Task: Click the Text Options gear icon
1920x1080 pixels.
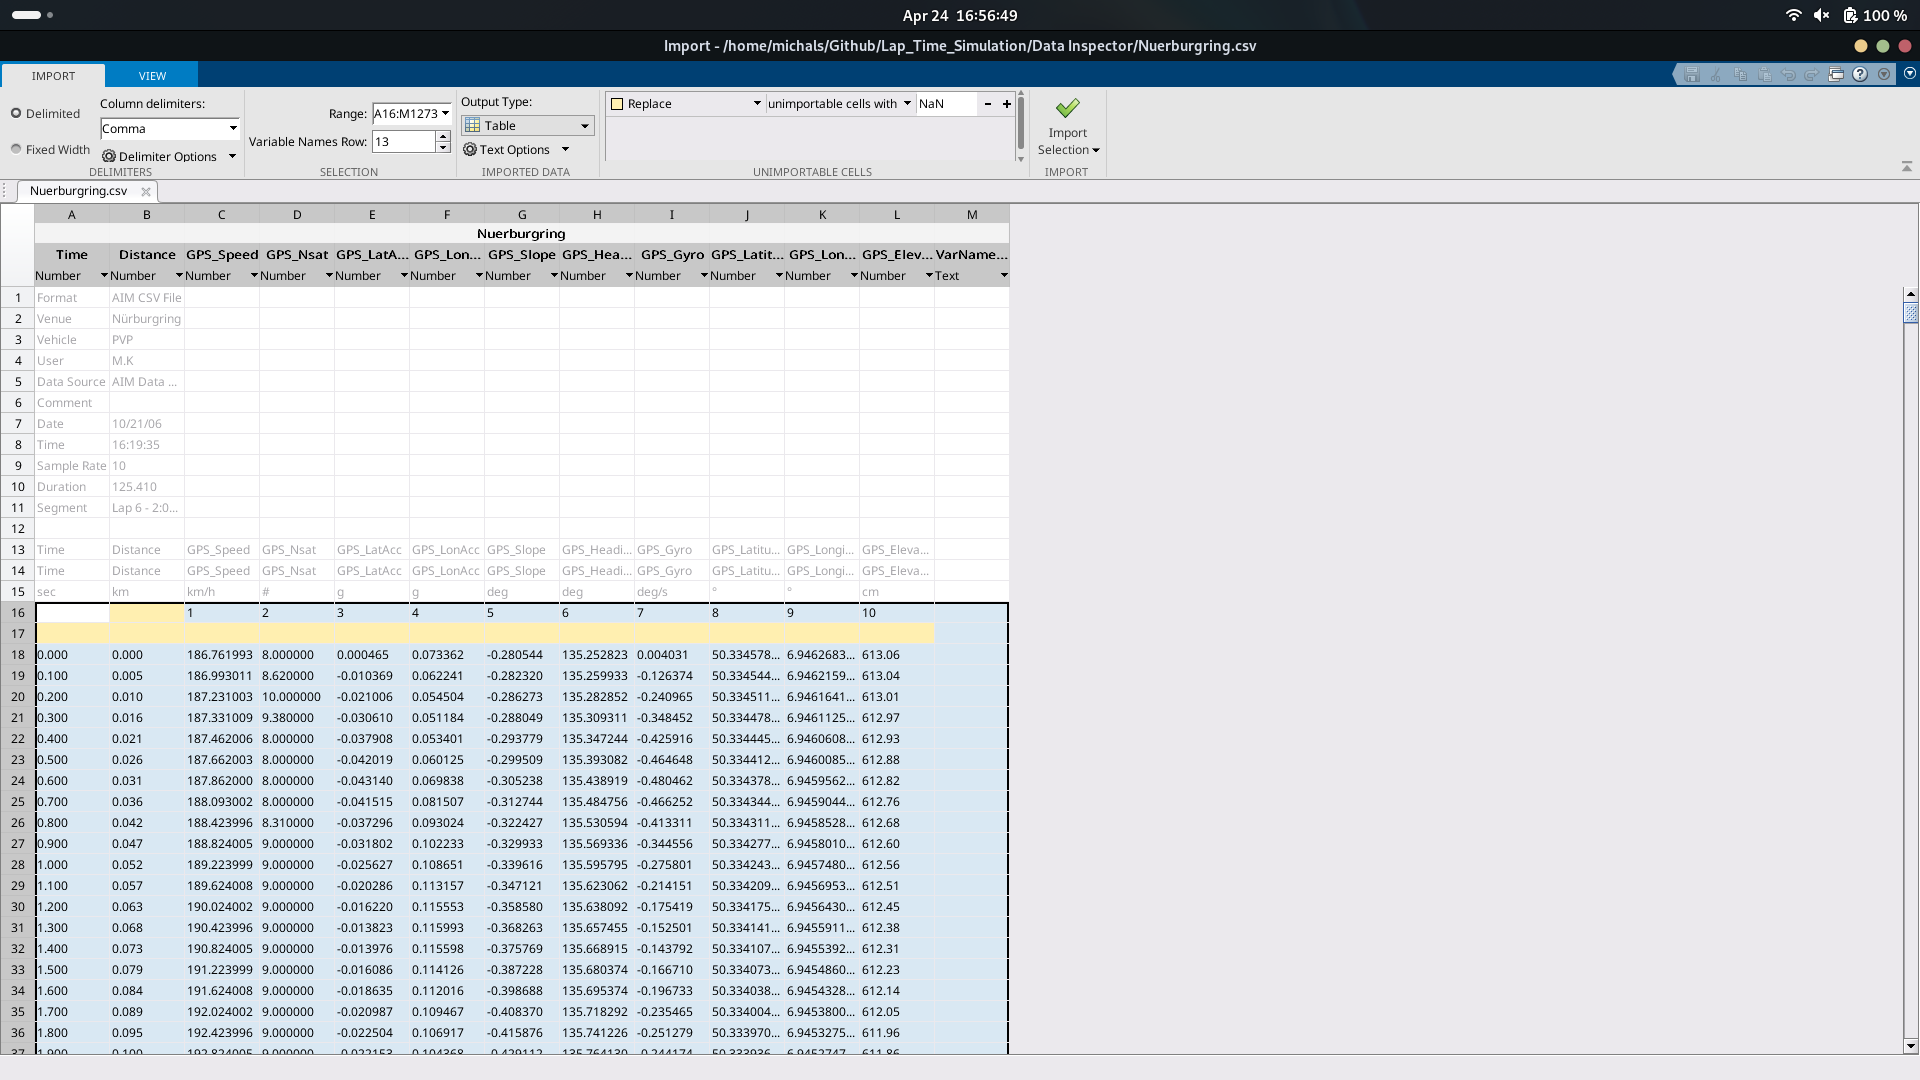Action: (x=470, y=150)
